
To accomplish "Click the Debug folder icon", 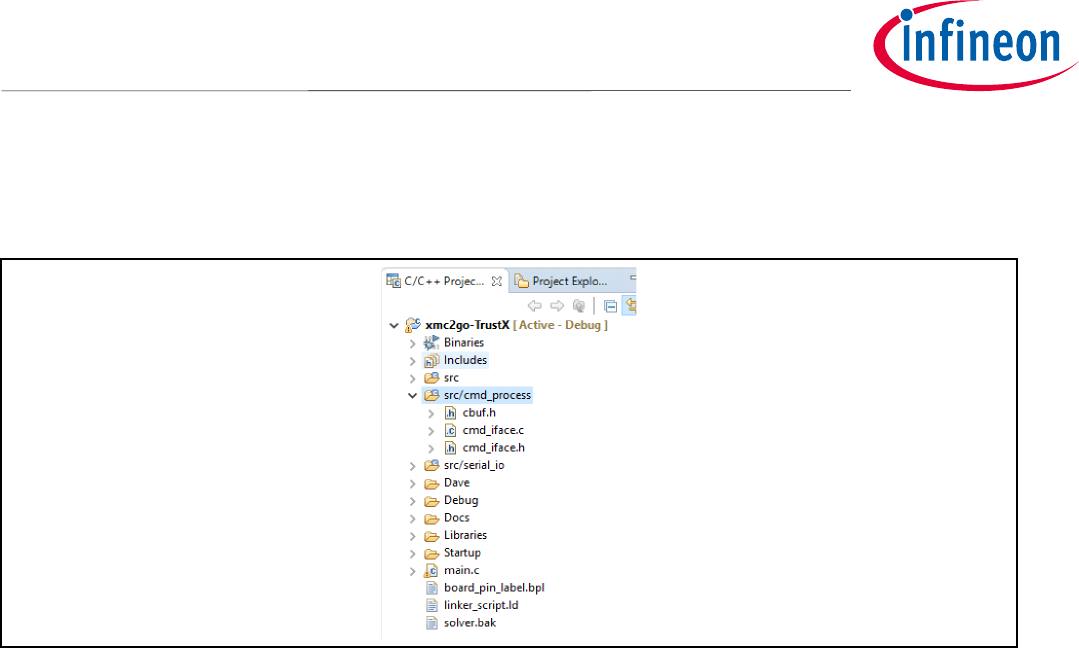I will point(431,501).
